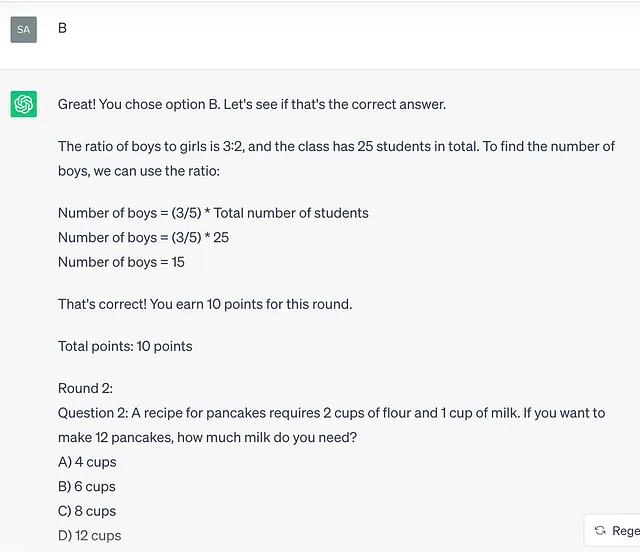Click the SA user avatar

tap(24, 29)
